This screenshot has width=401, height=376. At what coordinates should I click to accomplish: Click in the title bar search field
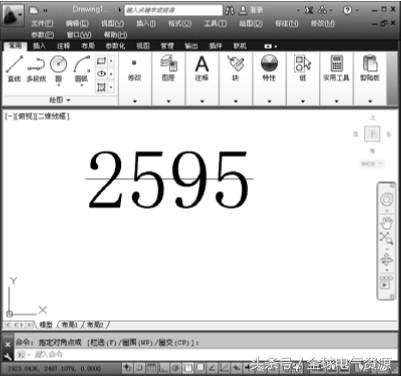click(x=173, y=10)
